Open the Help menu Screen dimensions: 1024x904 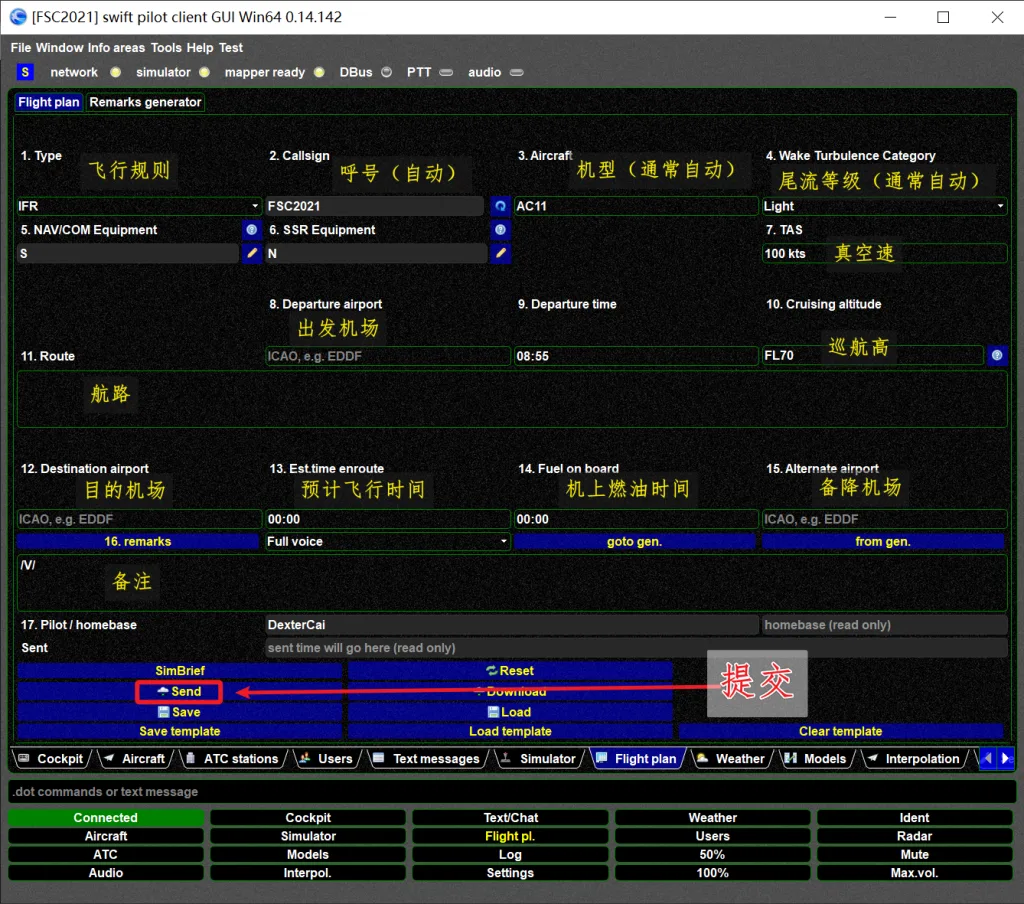pyautogui.click(x=200, y=48)
